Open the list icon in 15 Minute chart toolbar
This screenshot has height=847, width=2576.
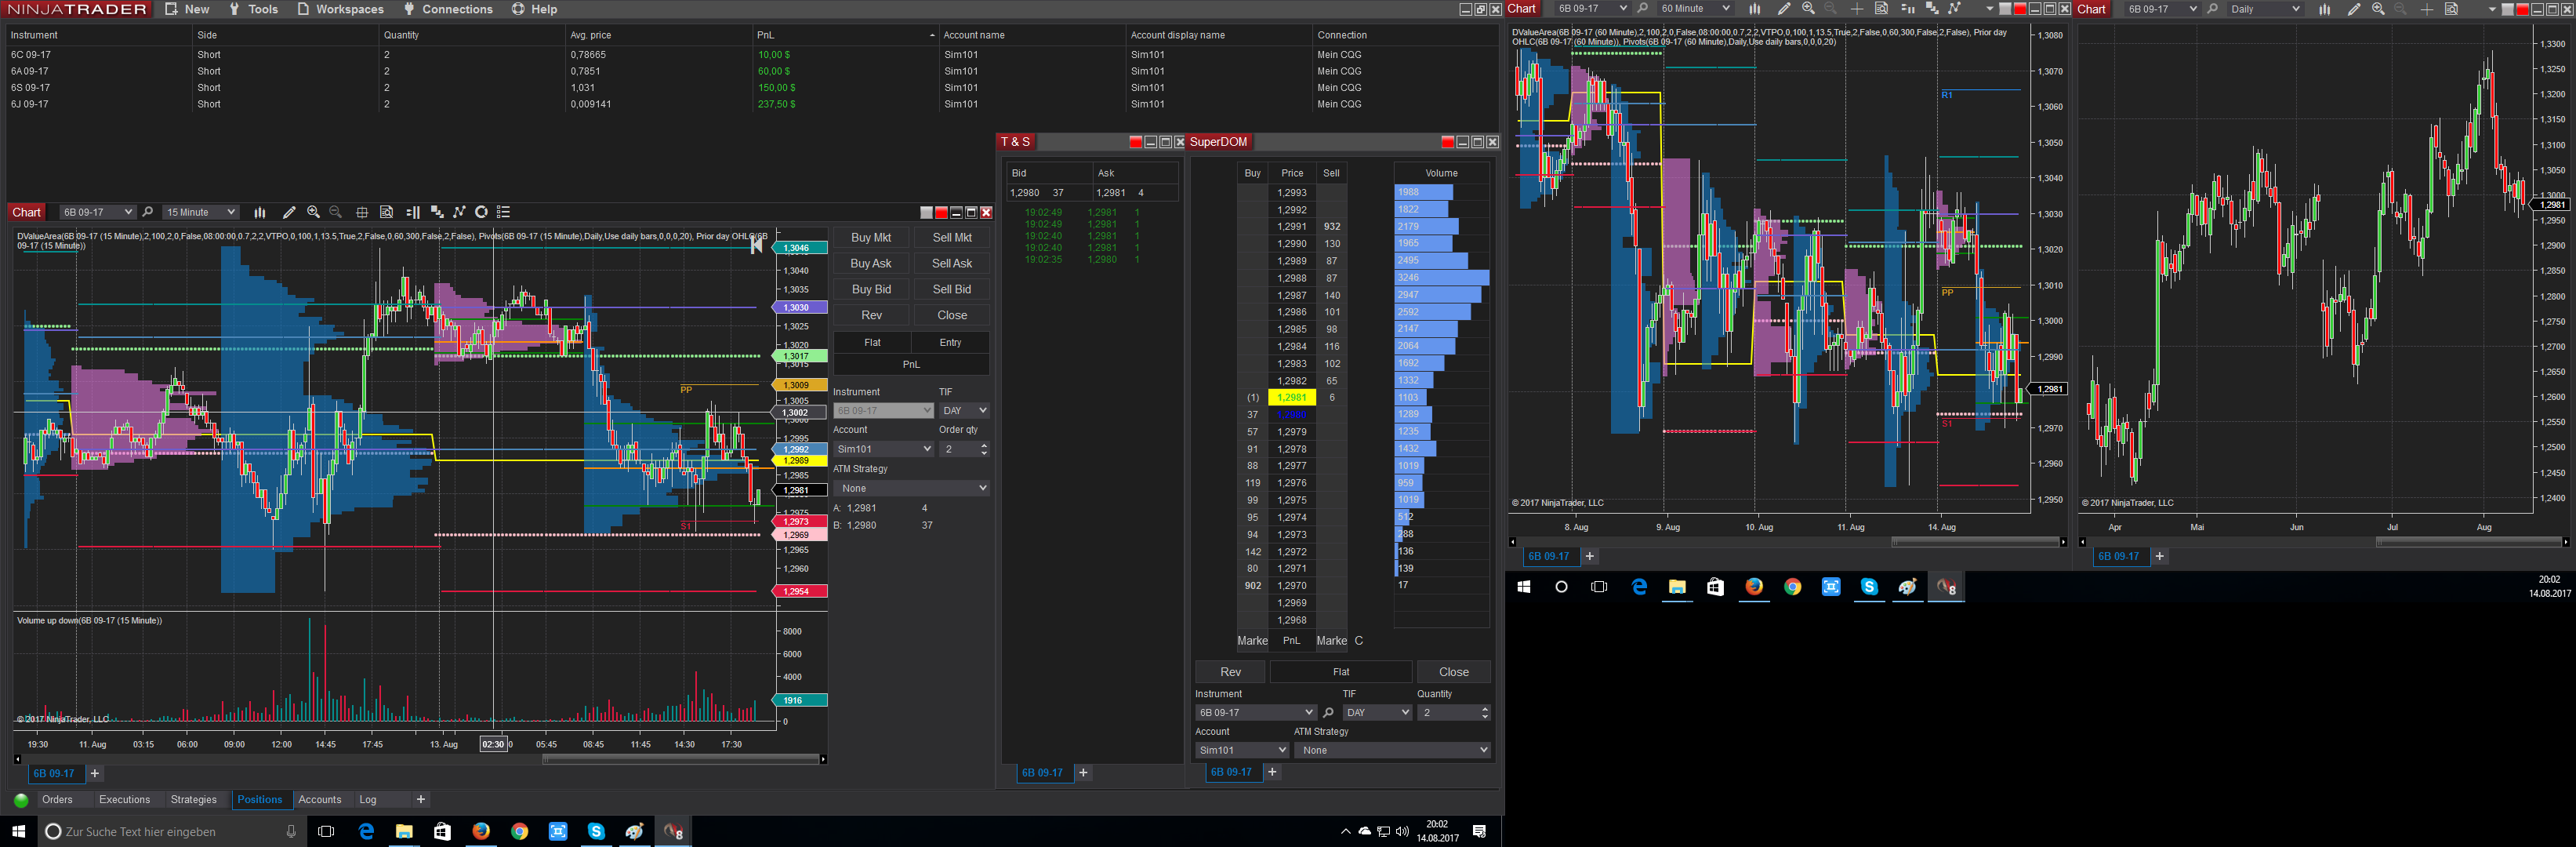coord(504,212)
